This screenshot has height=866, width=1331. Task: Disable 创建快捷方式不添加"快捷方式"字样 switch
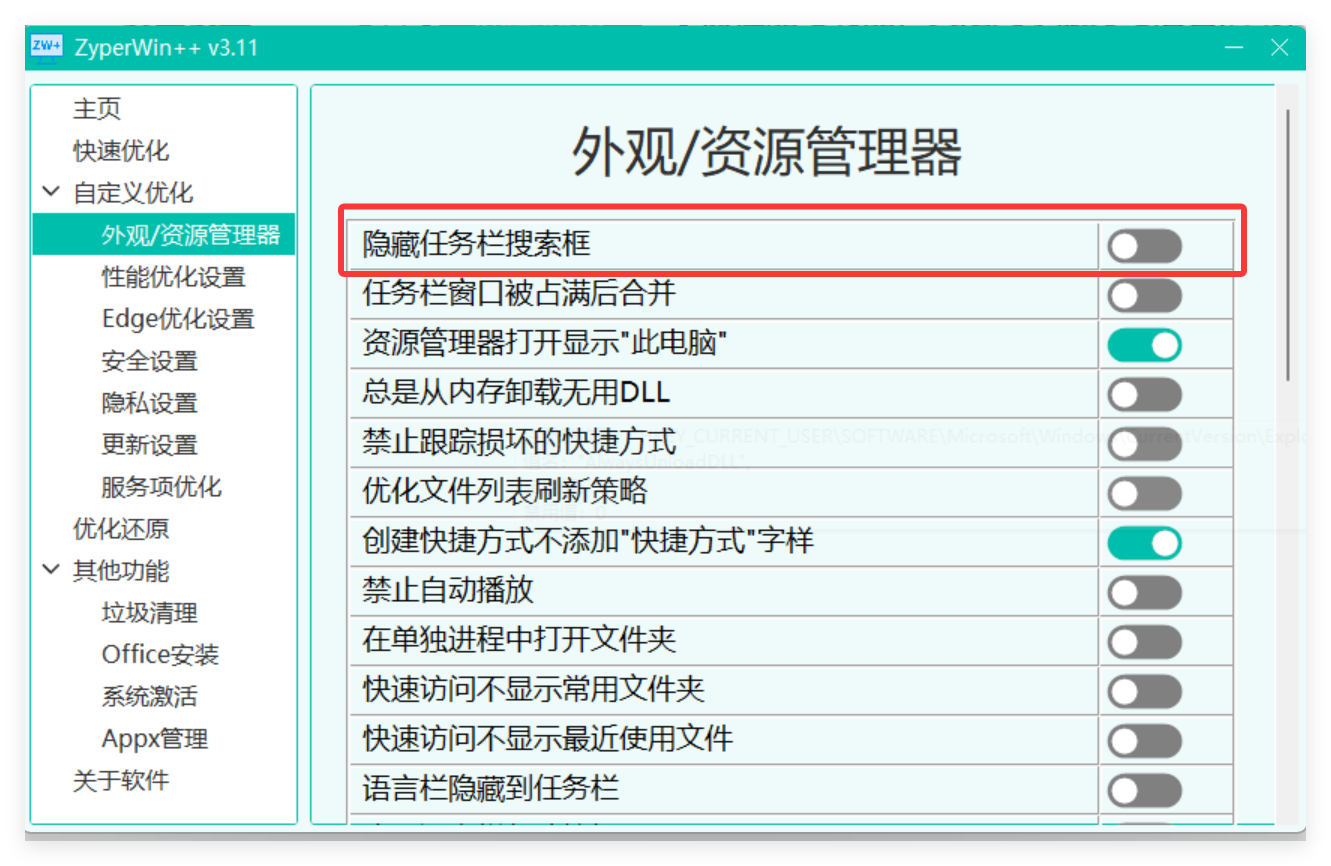(1145, 543)
